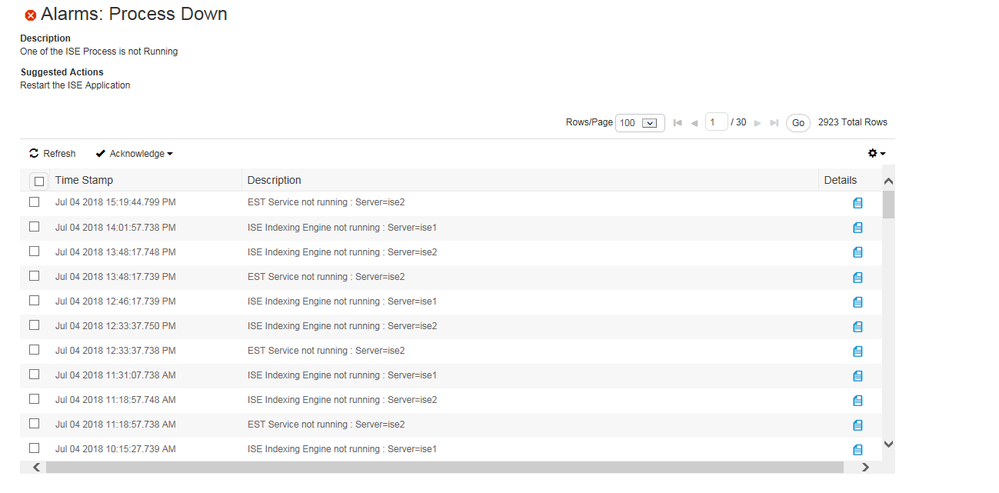Check the 12:46:17.739 PM alarm row
Viewport: 999px width, 493px height.
34,300
